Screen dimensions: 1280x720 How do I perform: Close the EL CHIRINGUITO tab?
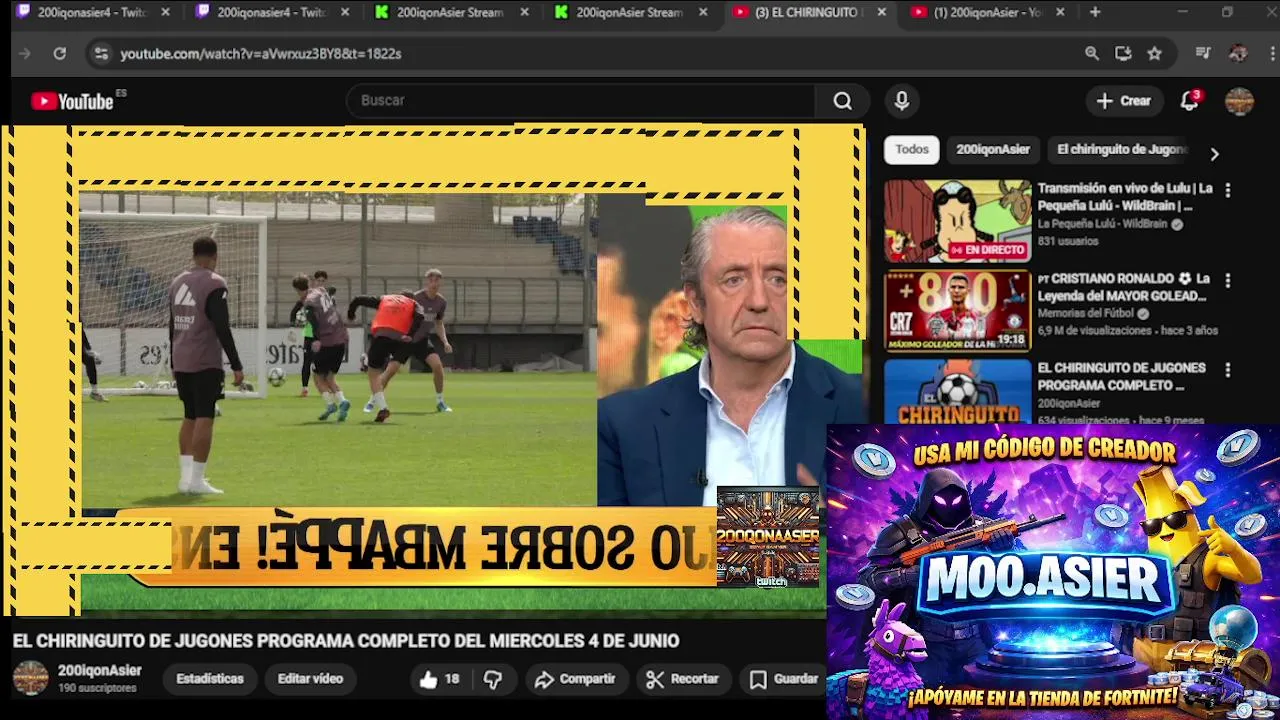coord(881,12)
